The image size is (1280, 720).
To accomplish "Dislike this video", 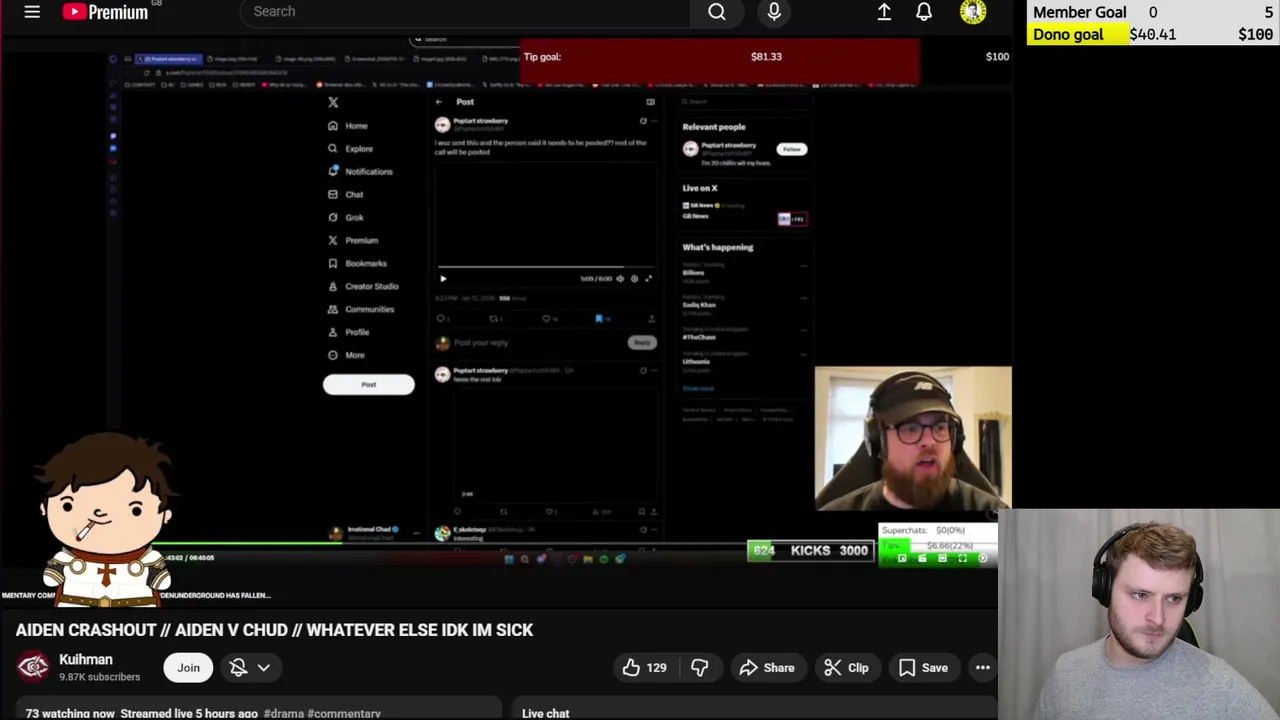I will point(700,668).
